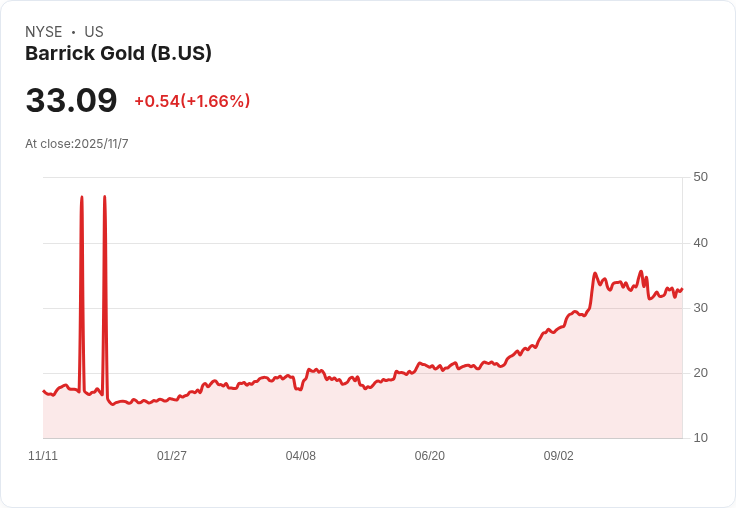Click the 40 price axis label
Image resolution: width=736 pixels, height=508 pixels.
pos(700,243)
